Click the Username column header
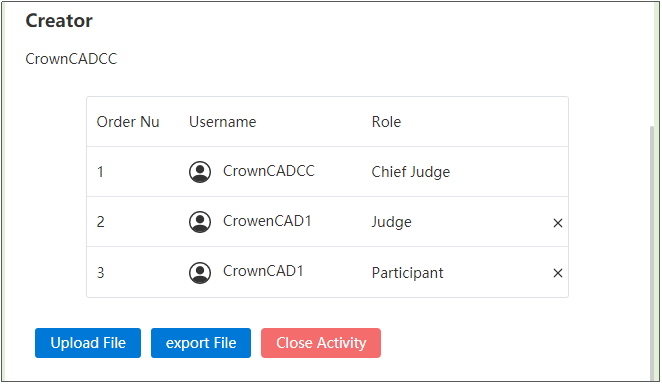The height and width of the screenshot is (384, 662). (222, 122)
